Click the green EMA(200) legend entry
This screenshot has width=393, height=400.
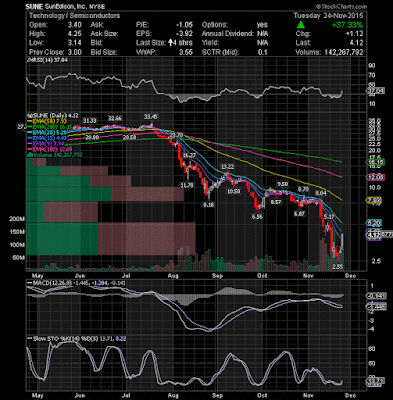pos(50,127)
